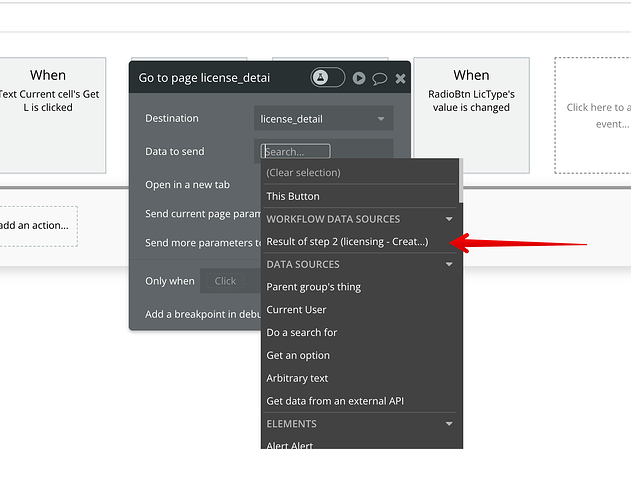This screenshot has height=500, width=631.
Task: Toggle the experimental flask switch in action header
Action: coord(328,77)
